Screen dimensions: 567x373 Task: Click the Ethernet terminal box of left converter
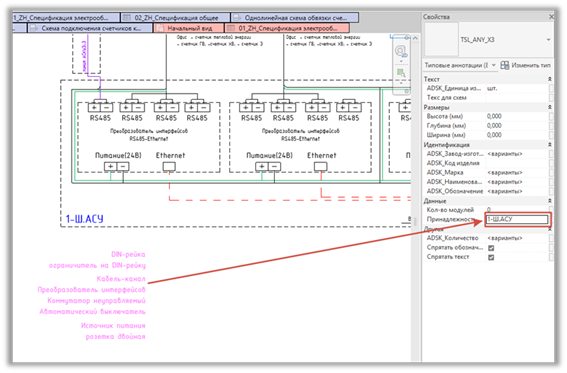coord(169,167)
